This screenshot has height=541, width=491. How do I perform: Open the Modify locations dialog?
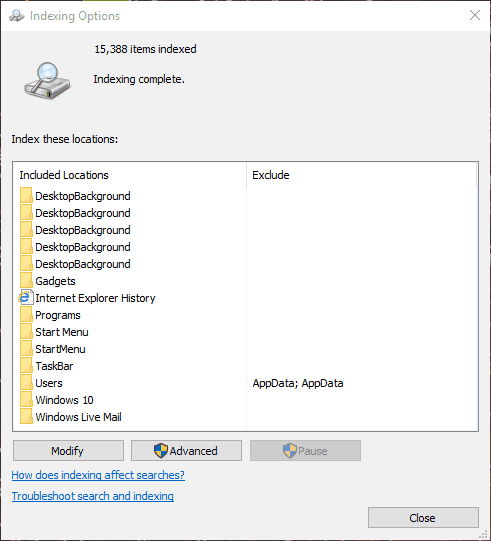(68, 450)
